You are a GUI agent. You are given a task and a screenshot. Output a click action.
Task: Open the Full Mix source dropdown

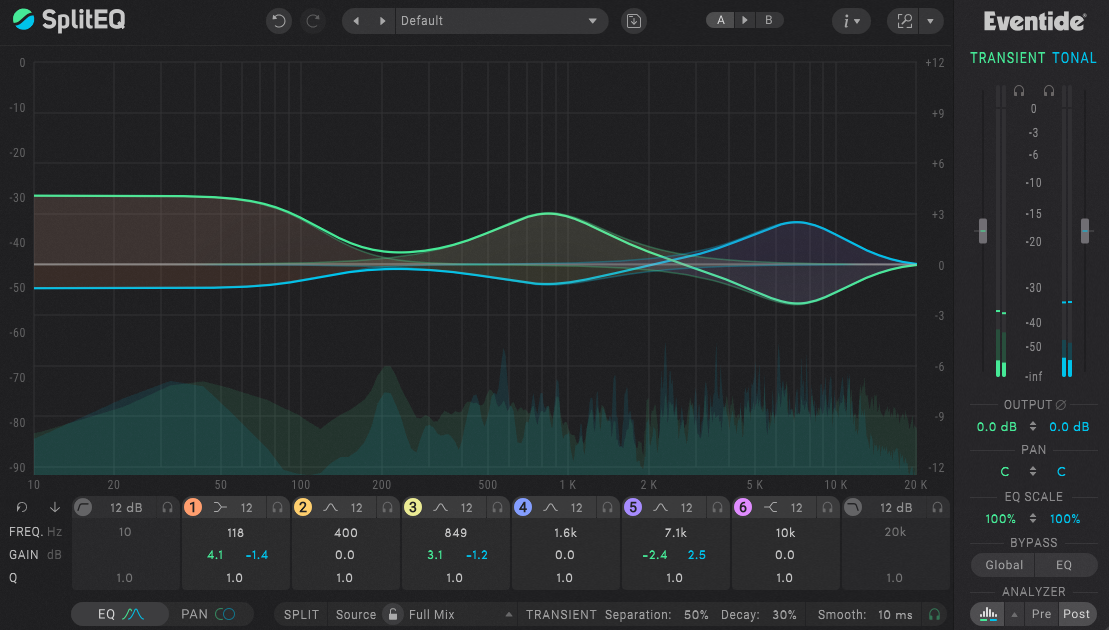(x=460, y=614)
